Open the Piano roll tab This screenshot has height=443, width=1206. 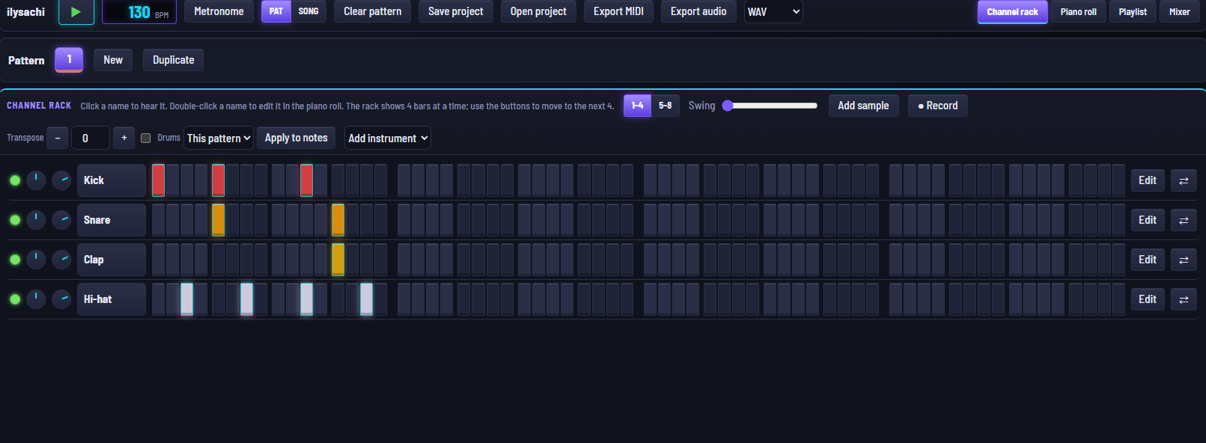tap(1078, 12)
